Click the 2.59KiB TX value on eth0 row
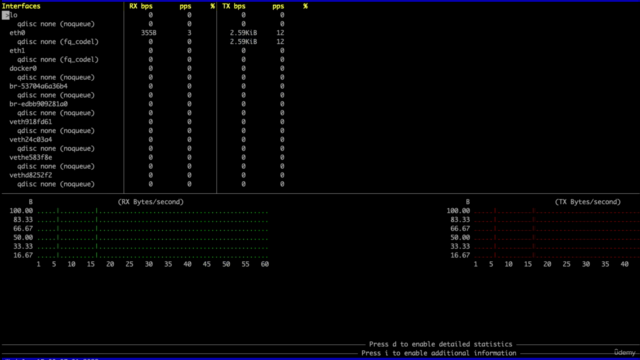This screenshot has height=360, width=640. (x=243, y=33)
